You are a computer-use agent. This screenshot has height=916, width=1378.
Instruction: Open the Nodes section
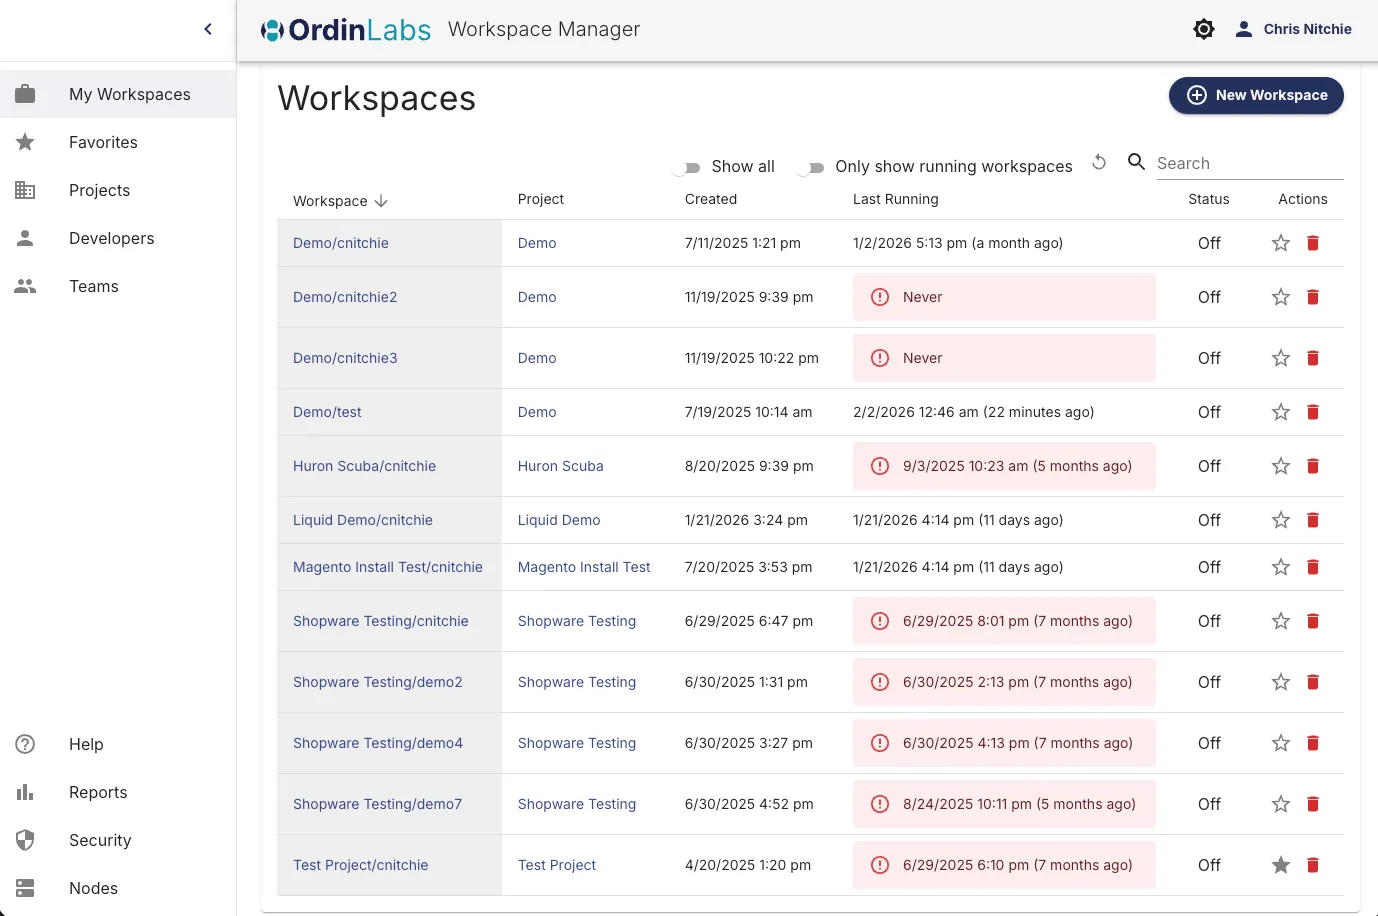tap(93, 888)
